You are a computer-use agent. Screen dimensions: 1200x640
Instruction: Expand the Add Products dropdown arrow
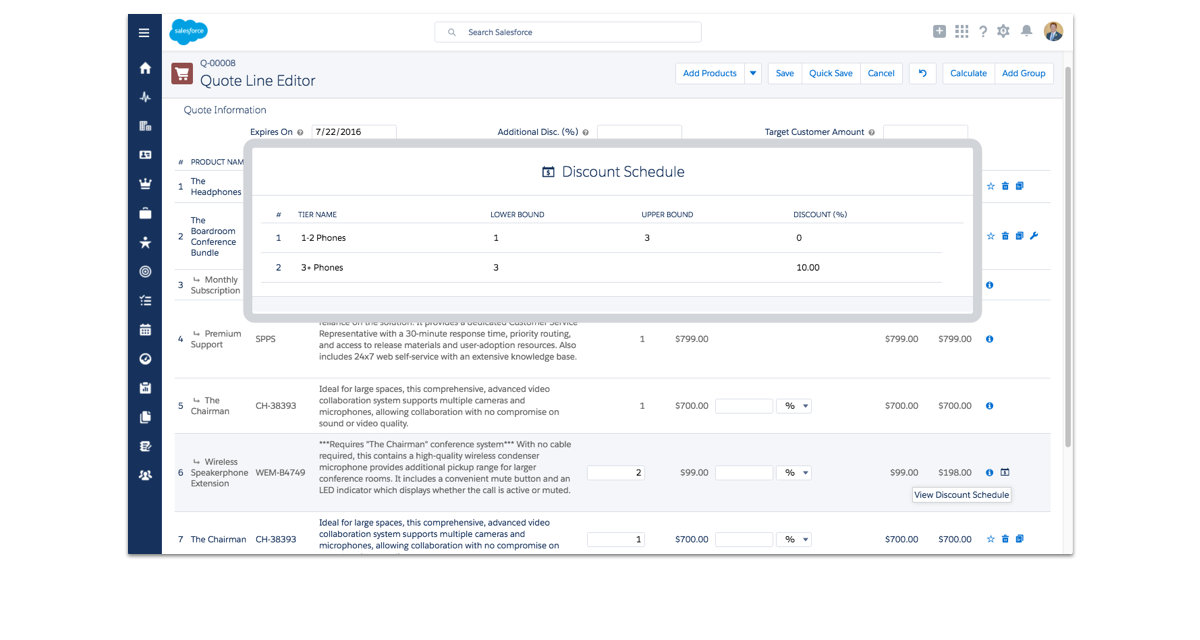pos(753,73)
